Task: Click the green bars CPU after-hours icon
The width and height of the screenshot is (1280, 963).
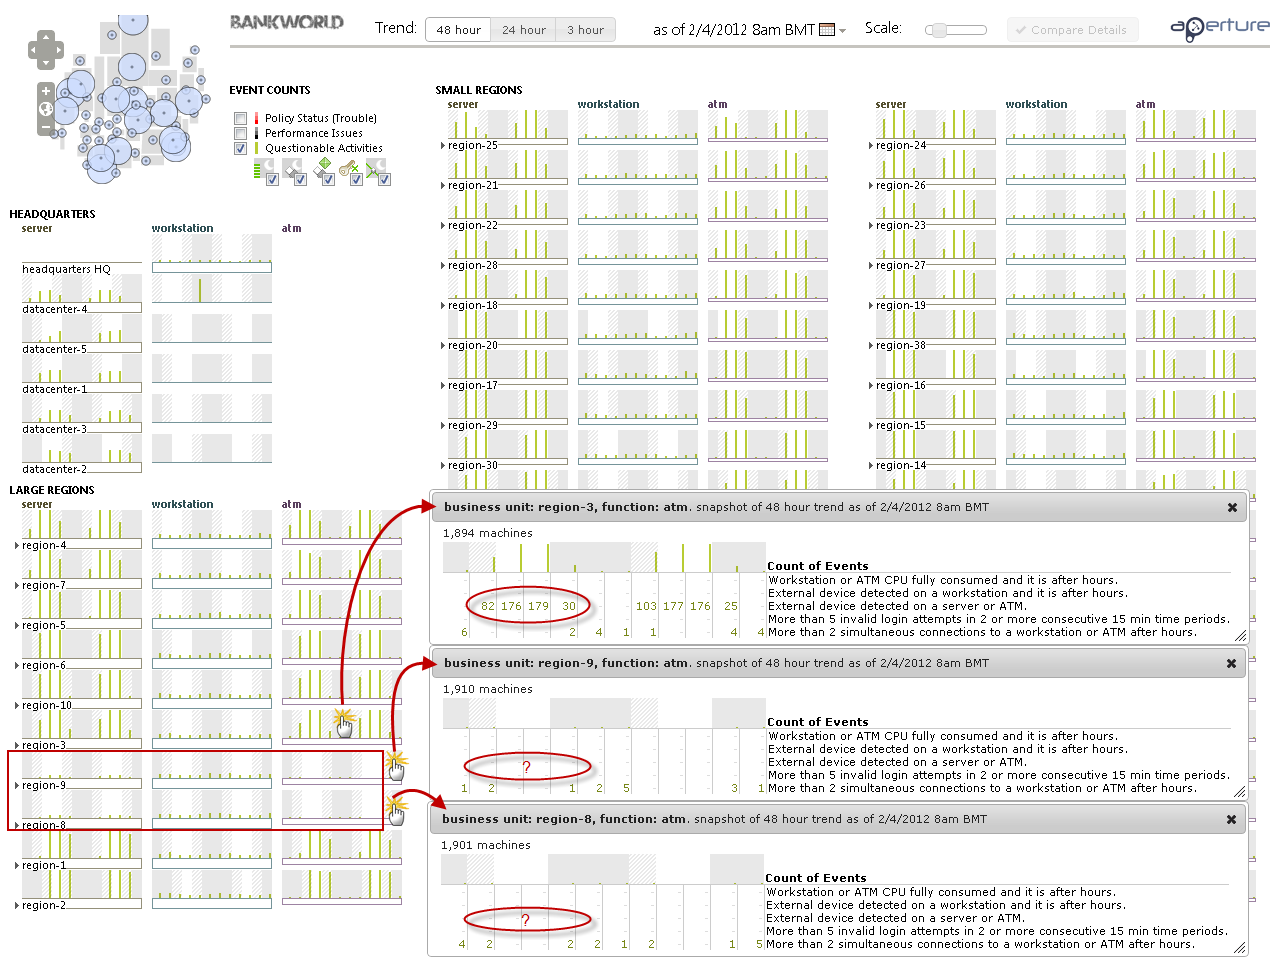Action: tap(262, 170)
